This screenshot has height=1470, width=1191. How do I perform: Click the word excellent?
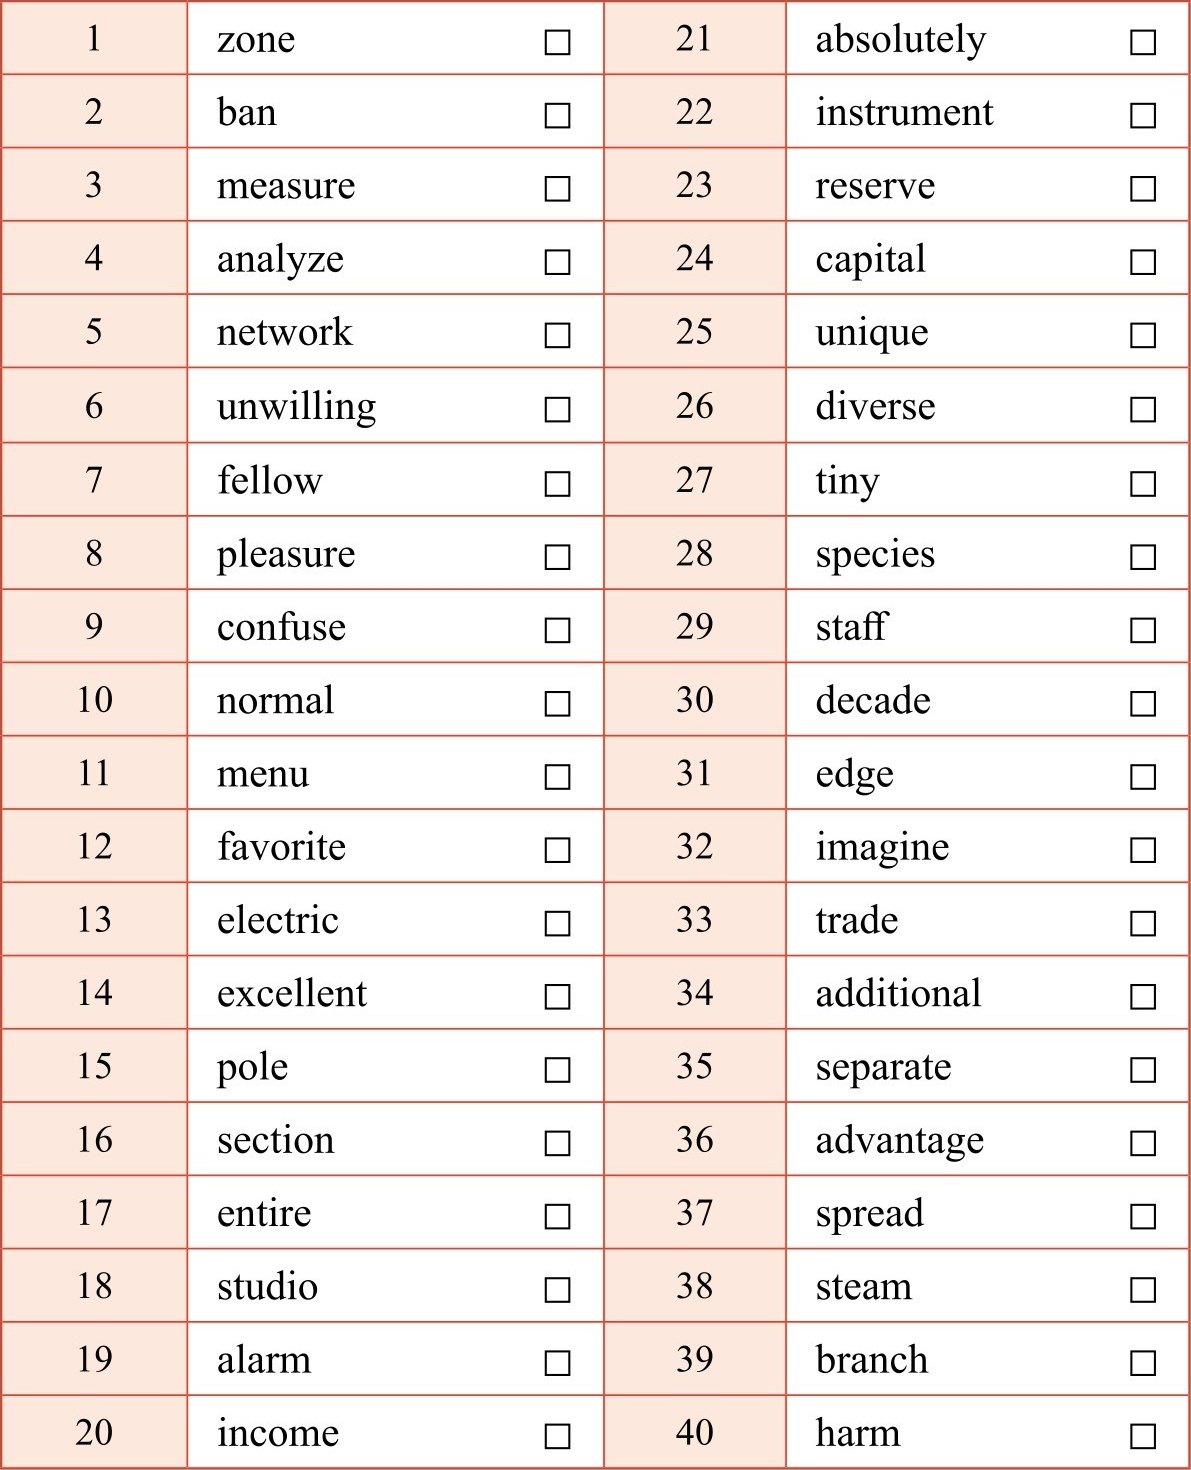click(x=292, y=993)
